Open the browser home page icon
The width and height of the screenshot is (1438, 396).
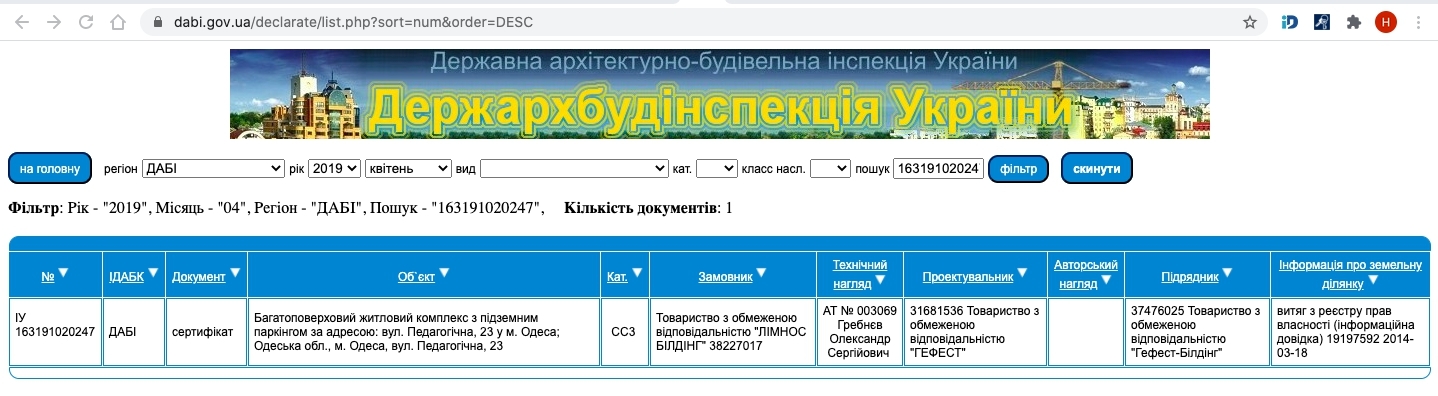pos(118,22)
